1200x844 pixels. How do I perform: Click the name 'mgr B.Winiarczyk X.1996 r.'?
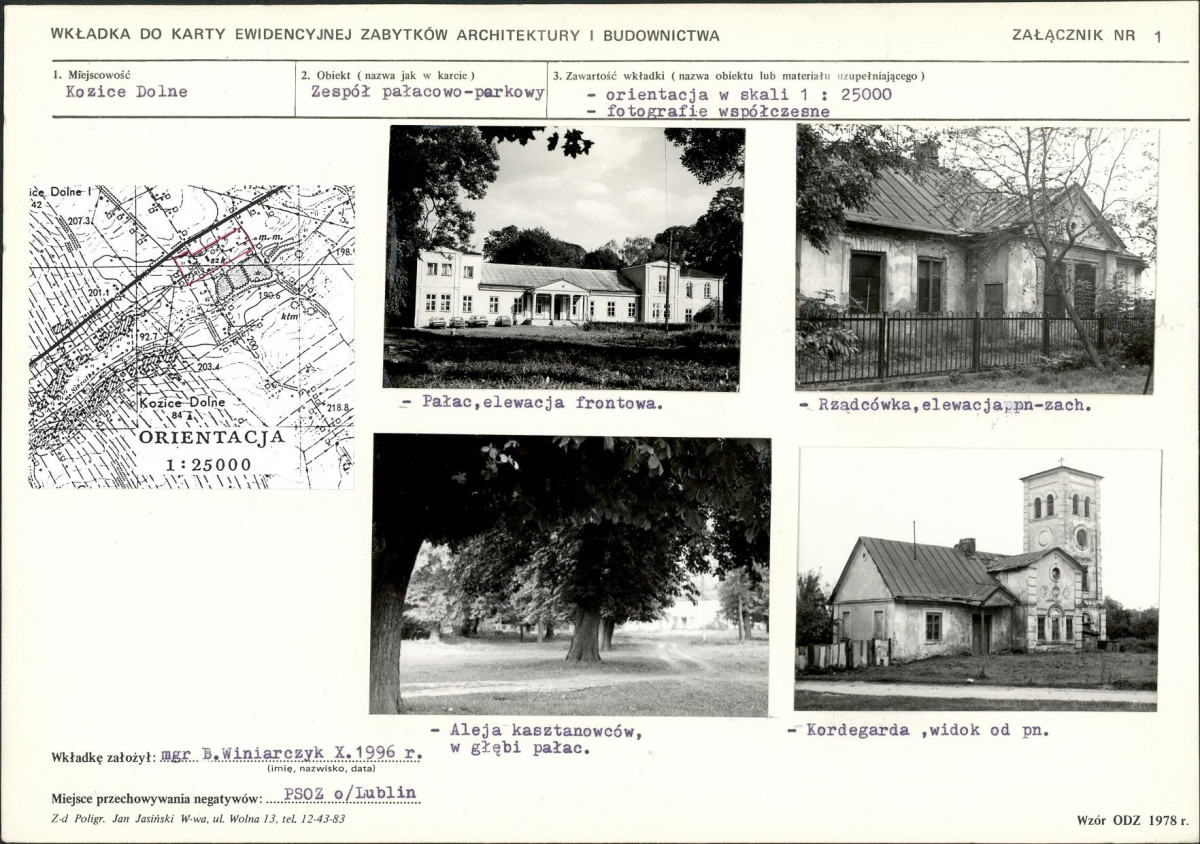click(291, 755)
